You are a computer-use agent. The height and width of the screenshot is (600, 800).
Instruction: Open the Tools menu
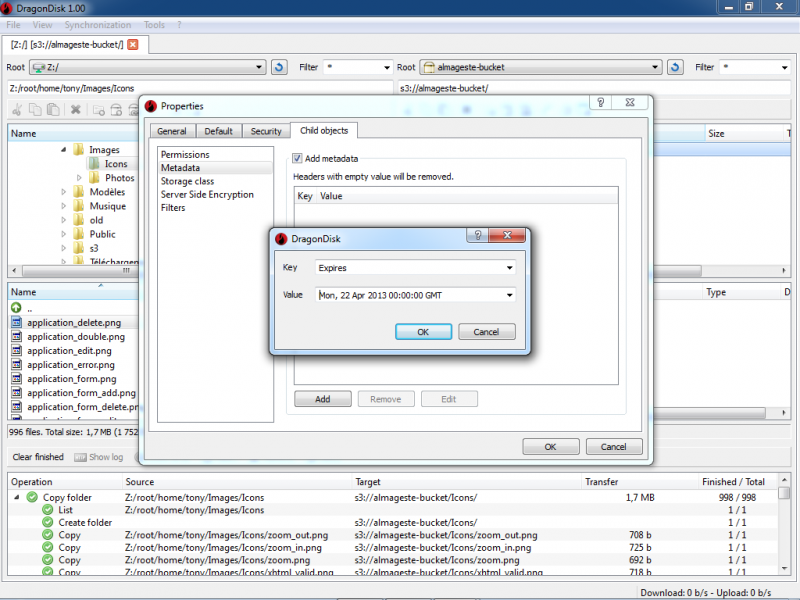click(x=154, y=24)
